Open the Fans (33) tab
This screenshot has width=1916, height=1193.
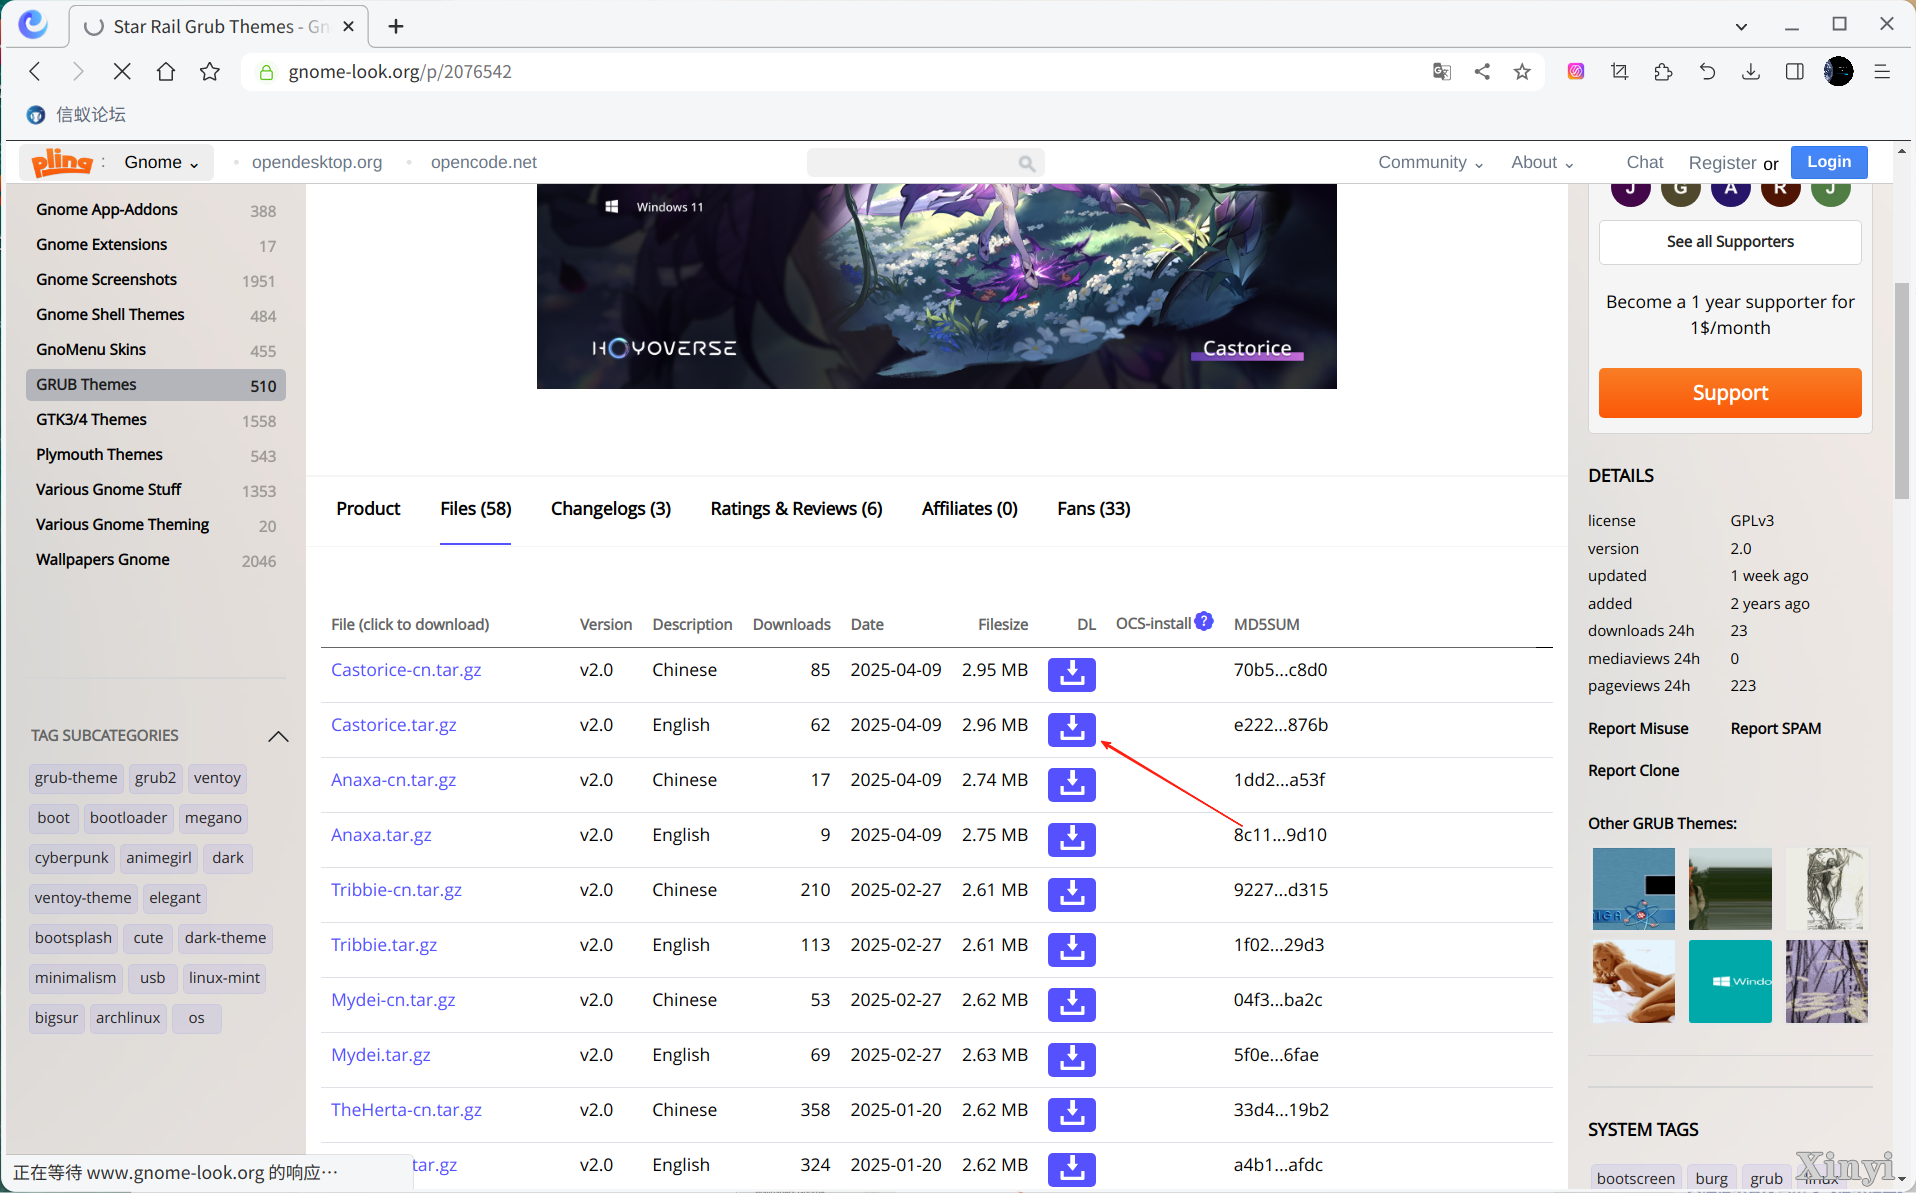pos(1093,509)
